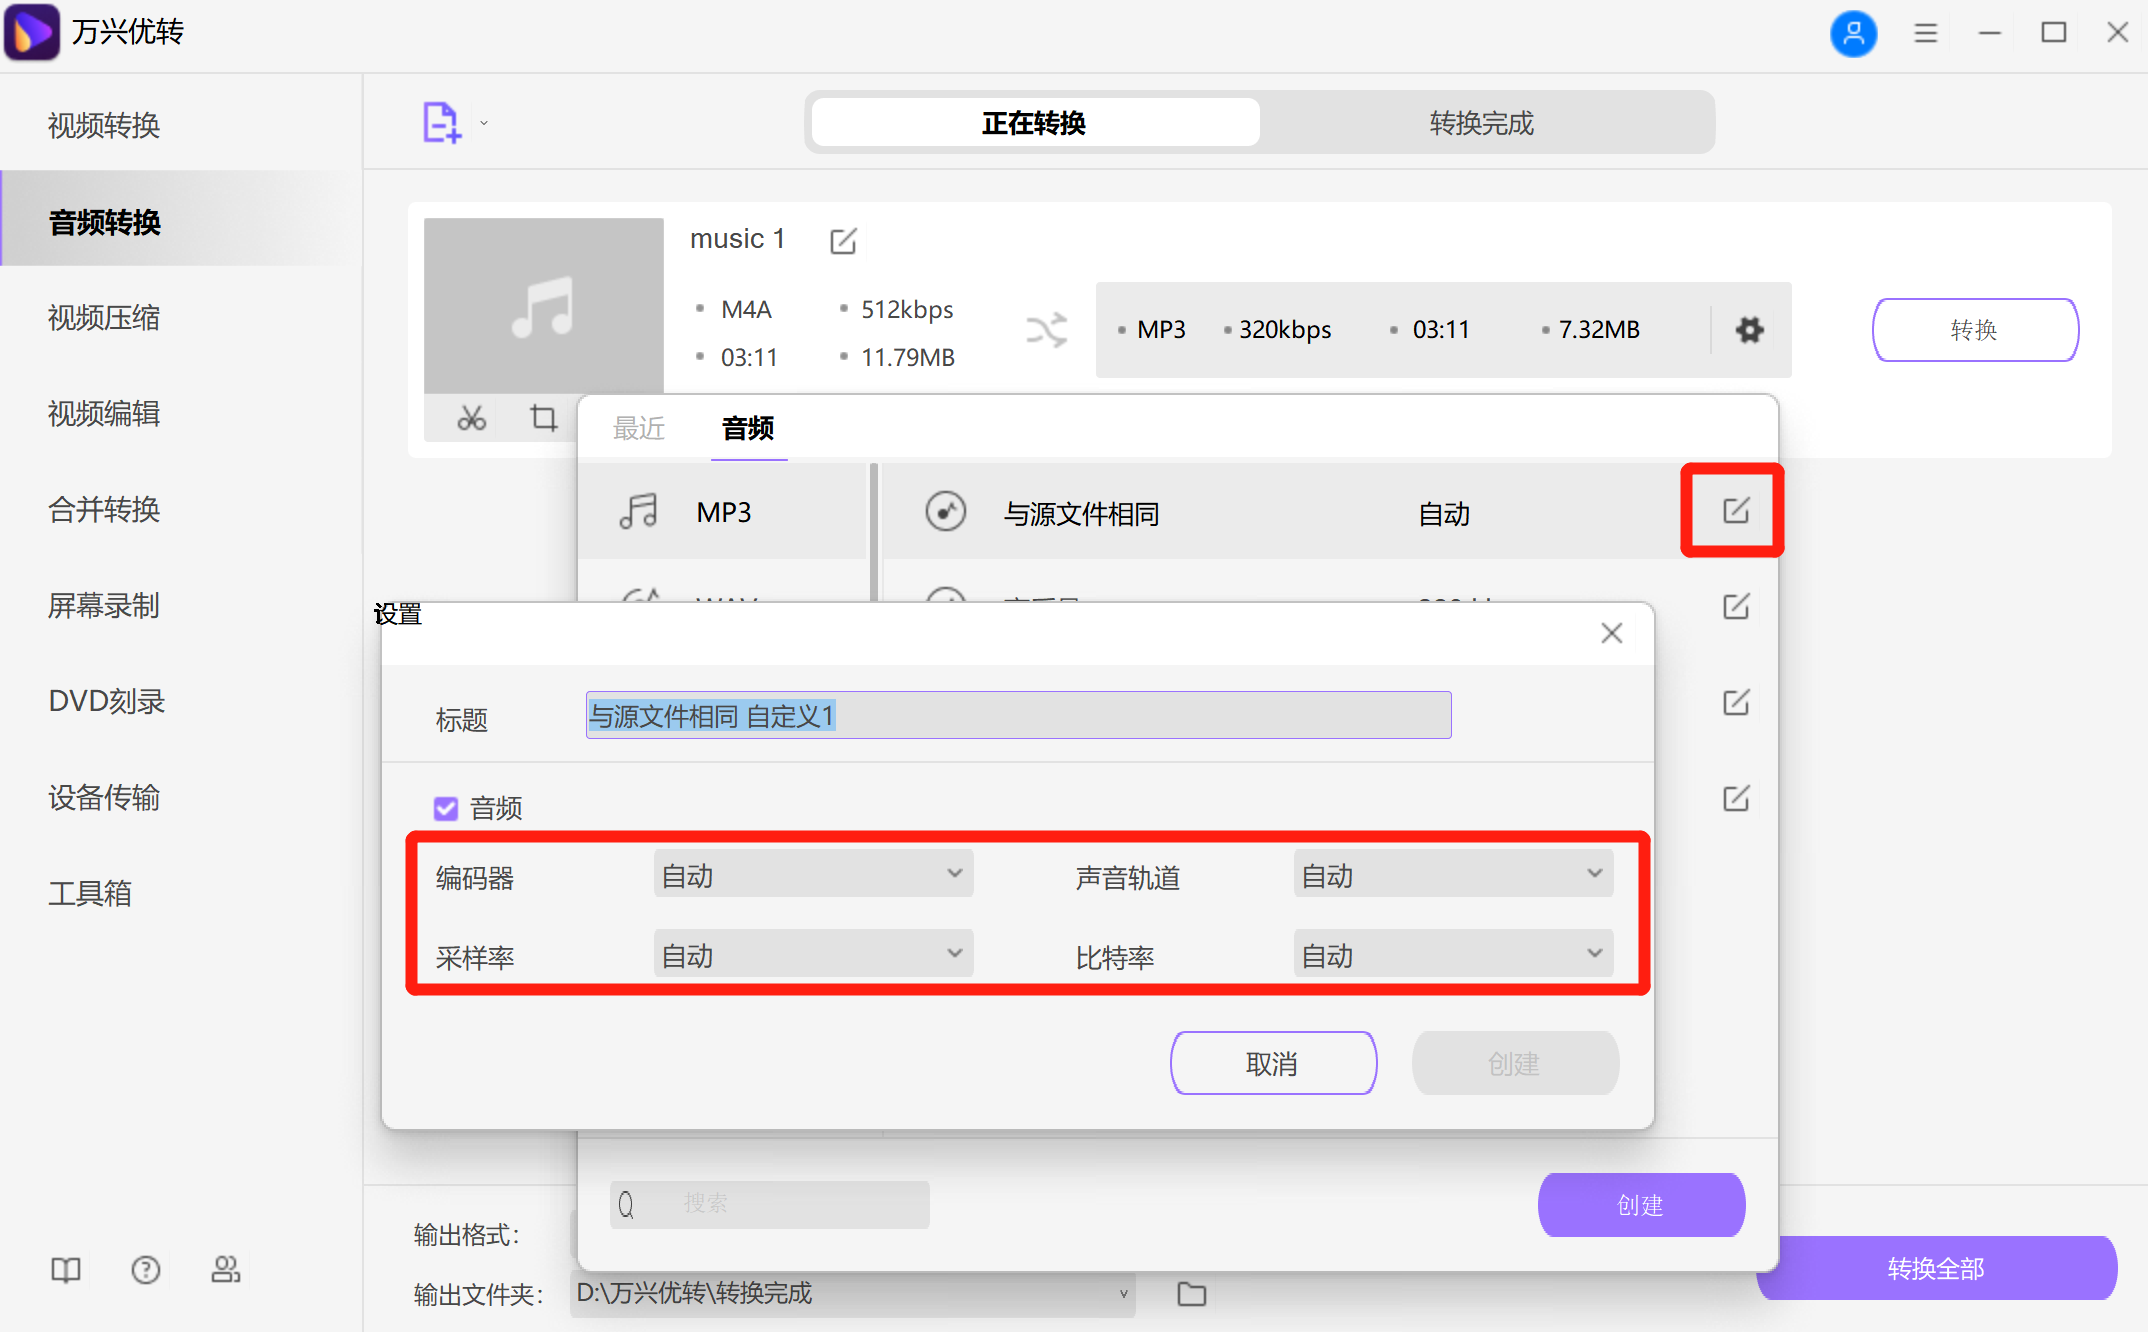Click the 取消 button in settings
Screen dimensions: 2148x1332
(1273, 1063)
